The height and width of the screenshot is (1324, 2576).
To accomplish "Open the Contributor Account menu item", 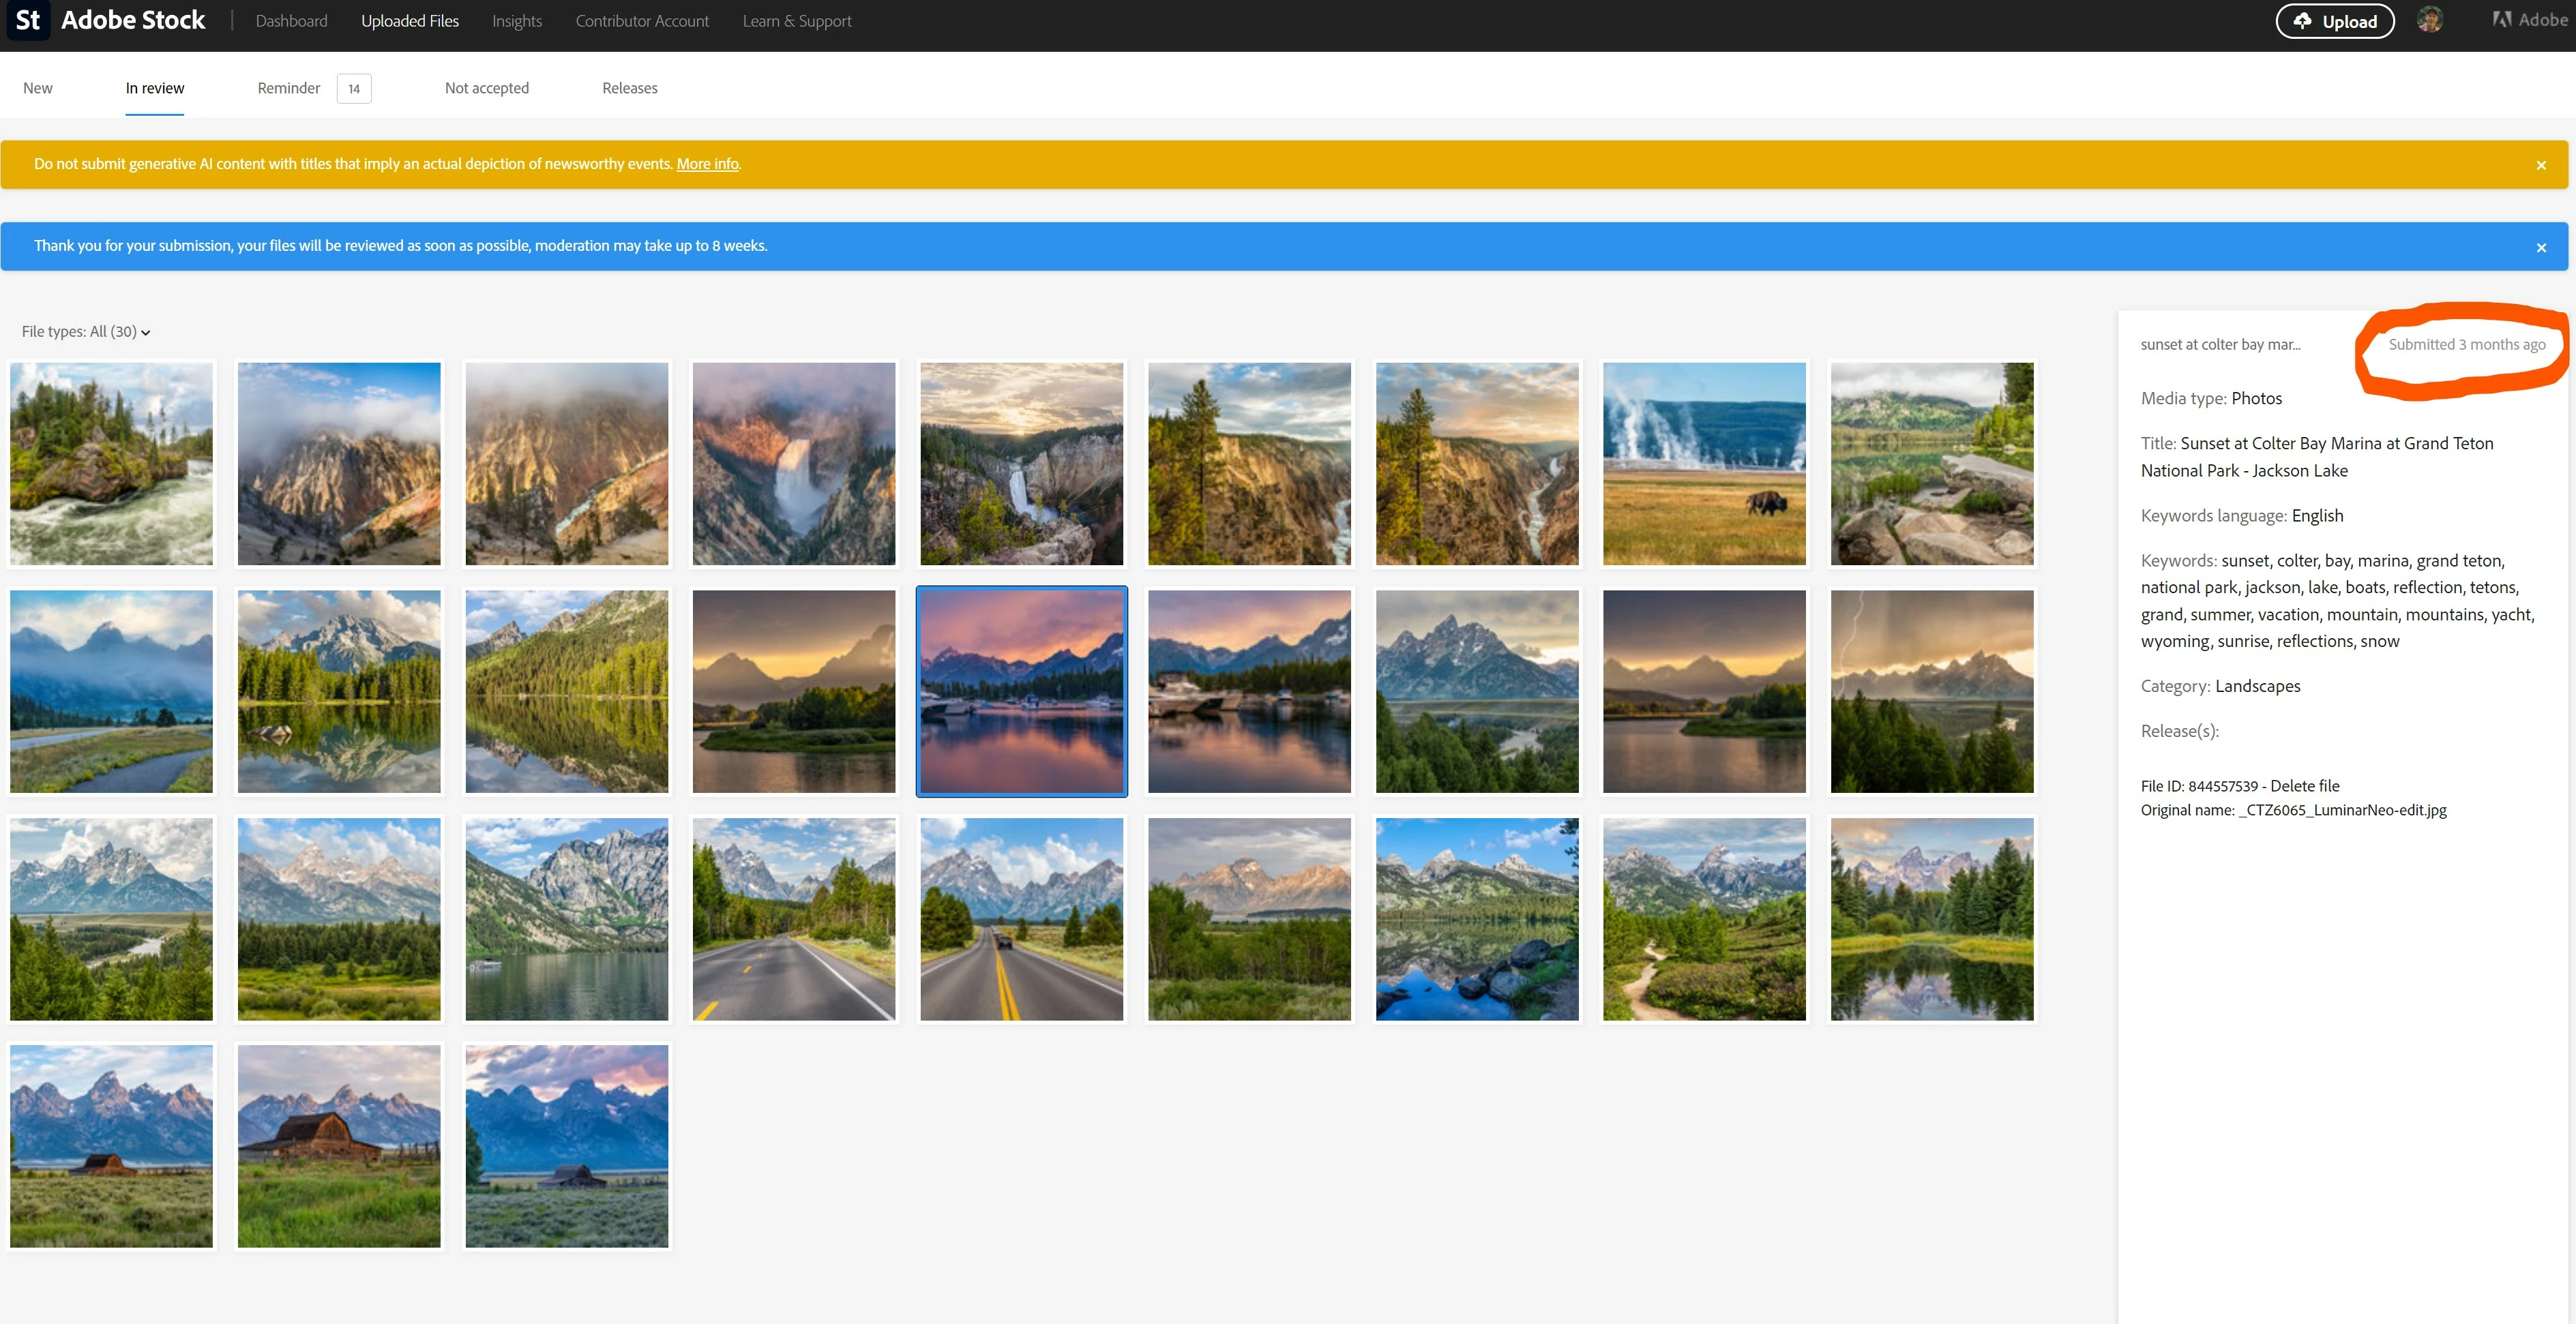I will pyautogui.click(x=642, y=21).
